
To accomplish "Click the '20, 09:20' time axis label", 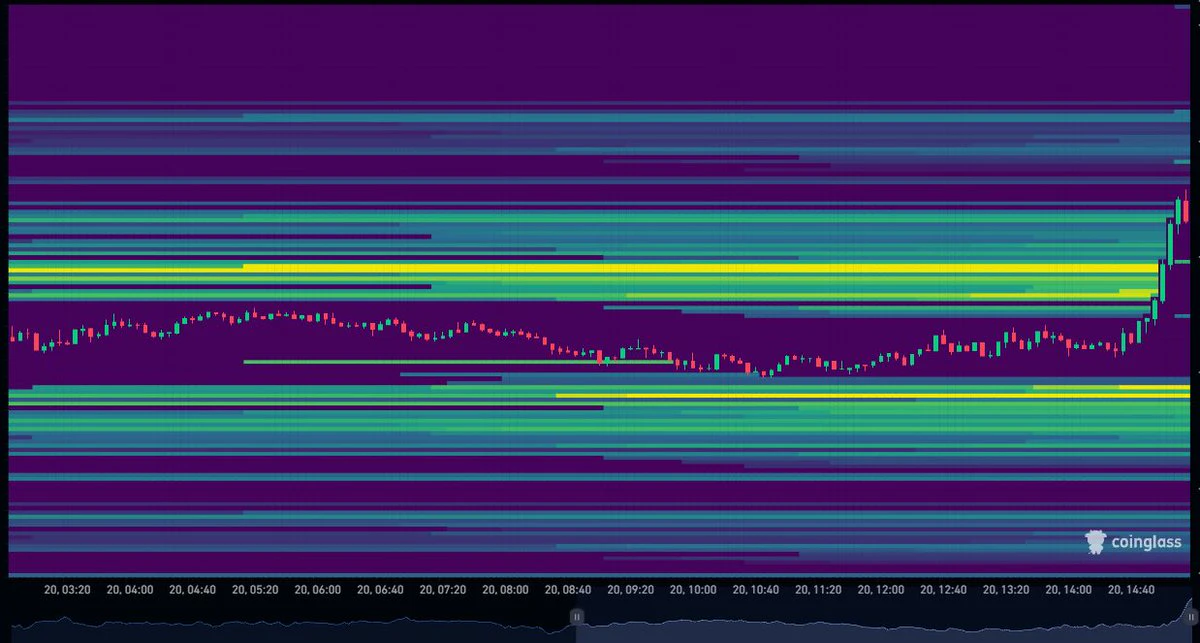I will pyautogui.click(x=632, y=590).
